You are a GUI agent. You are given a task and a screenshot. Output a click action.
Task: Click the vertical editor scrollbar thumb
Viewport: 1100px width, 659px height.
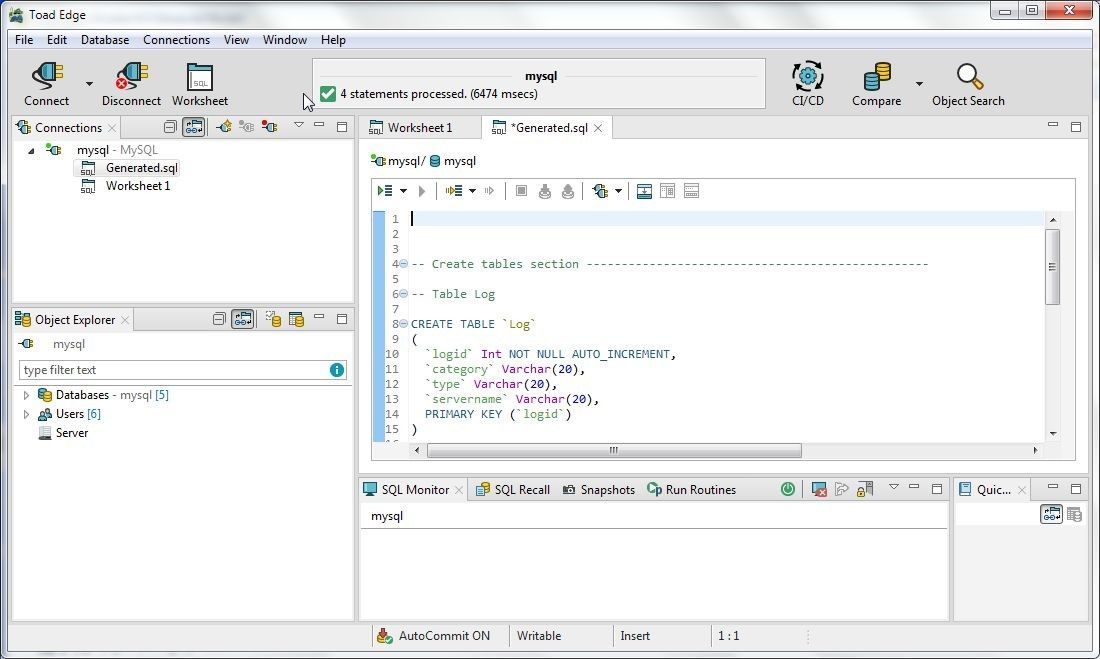pyautogui.click(x=1052, y=267)
